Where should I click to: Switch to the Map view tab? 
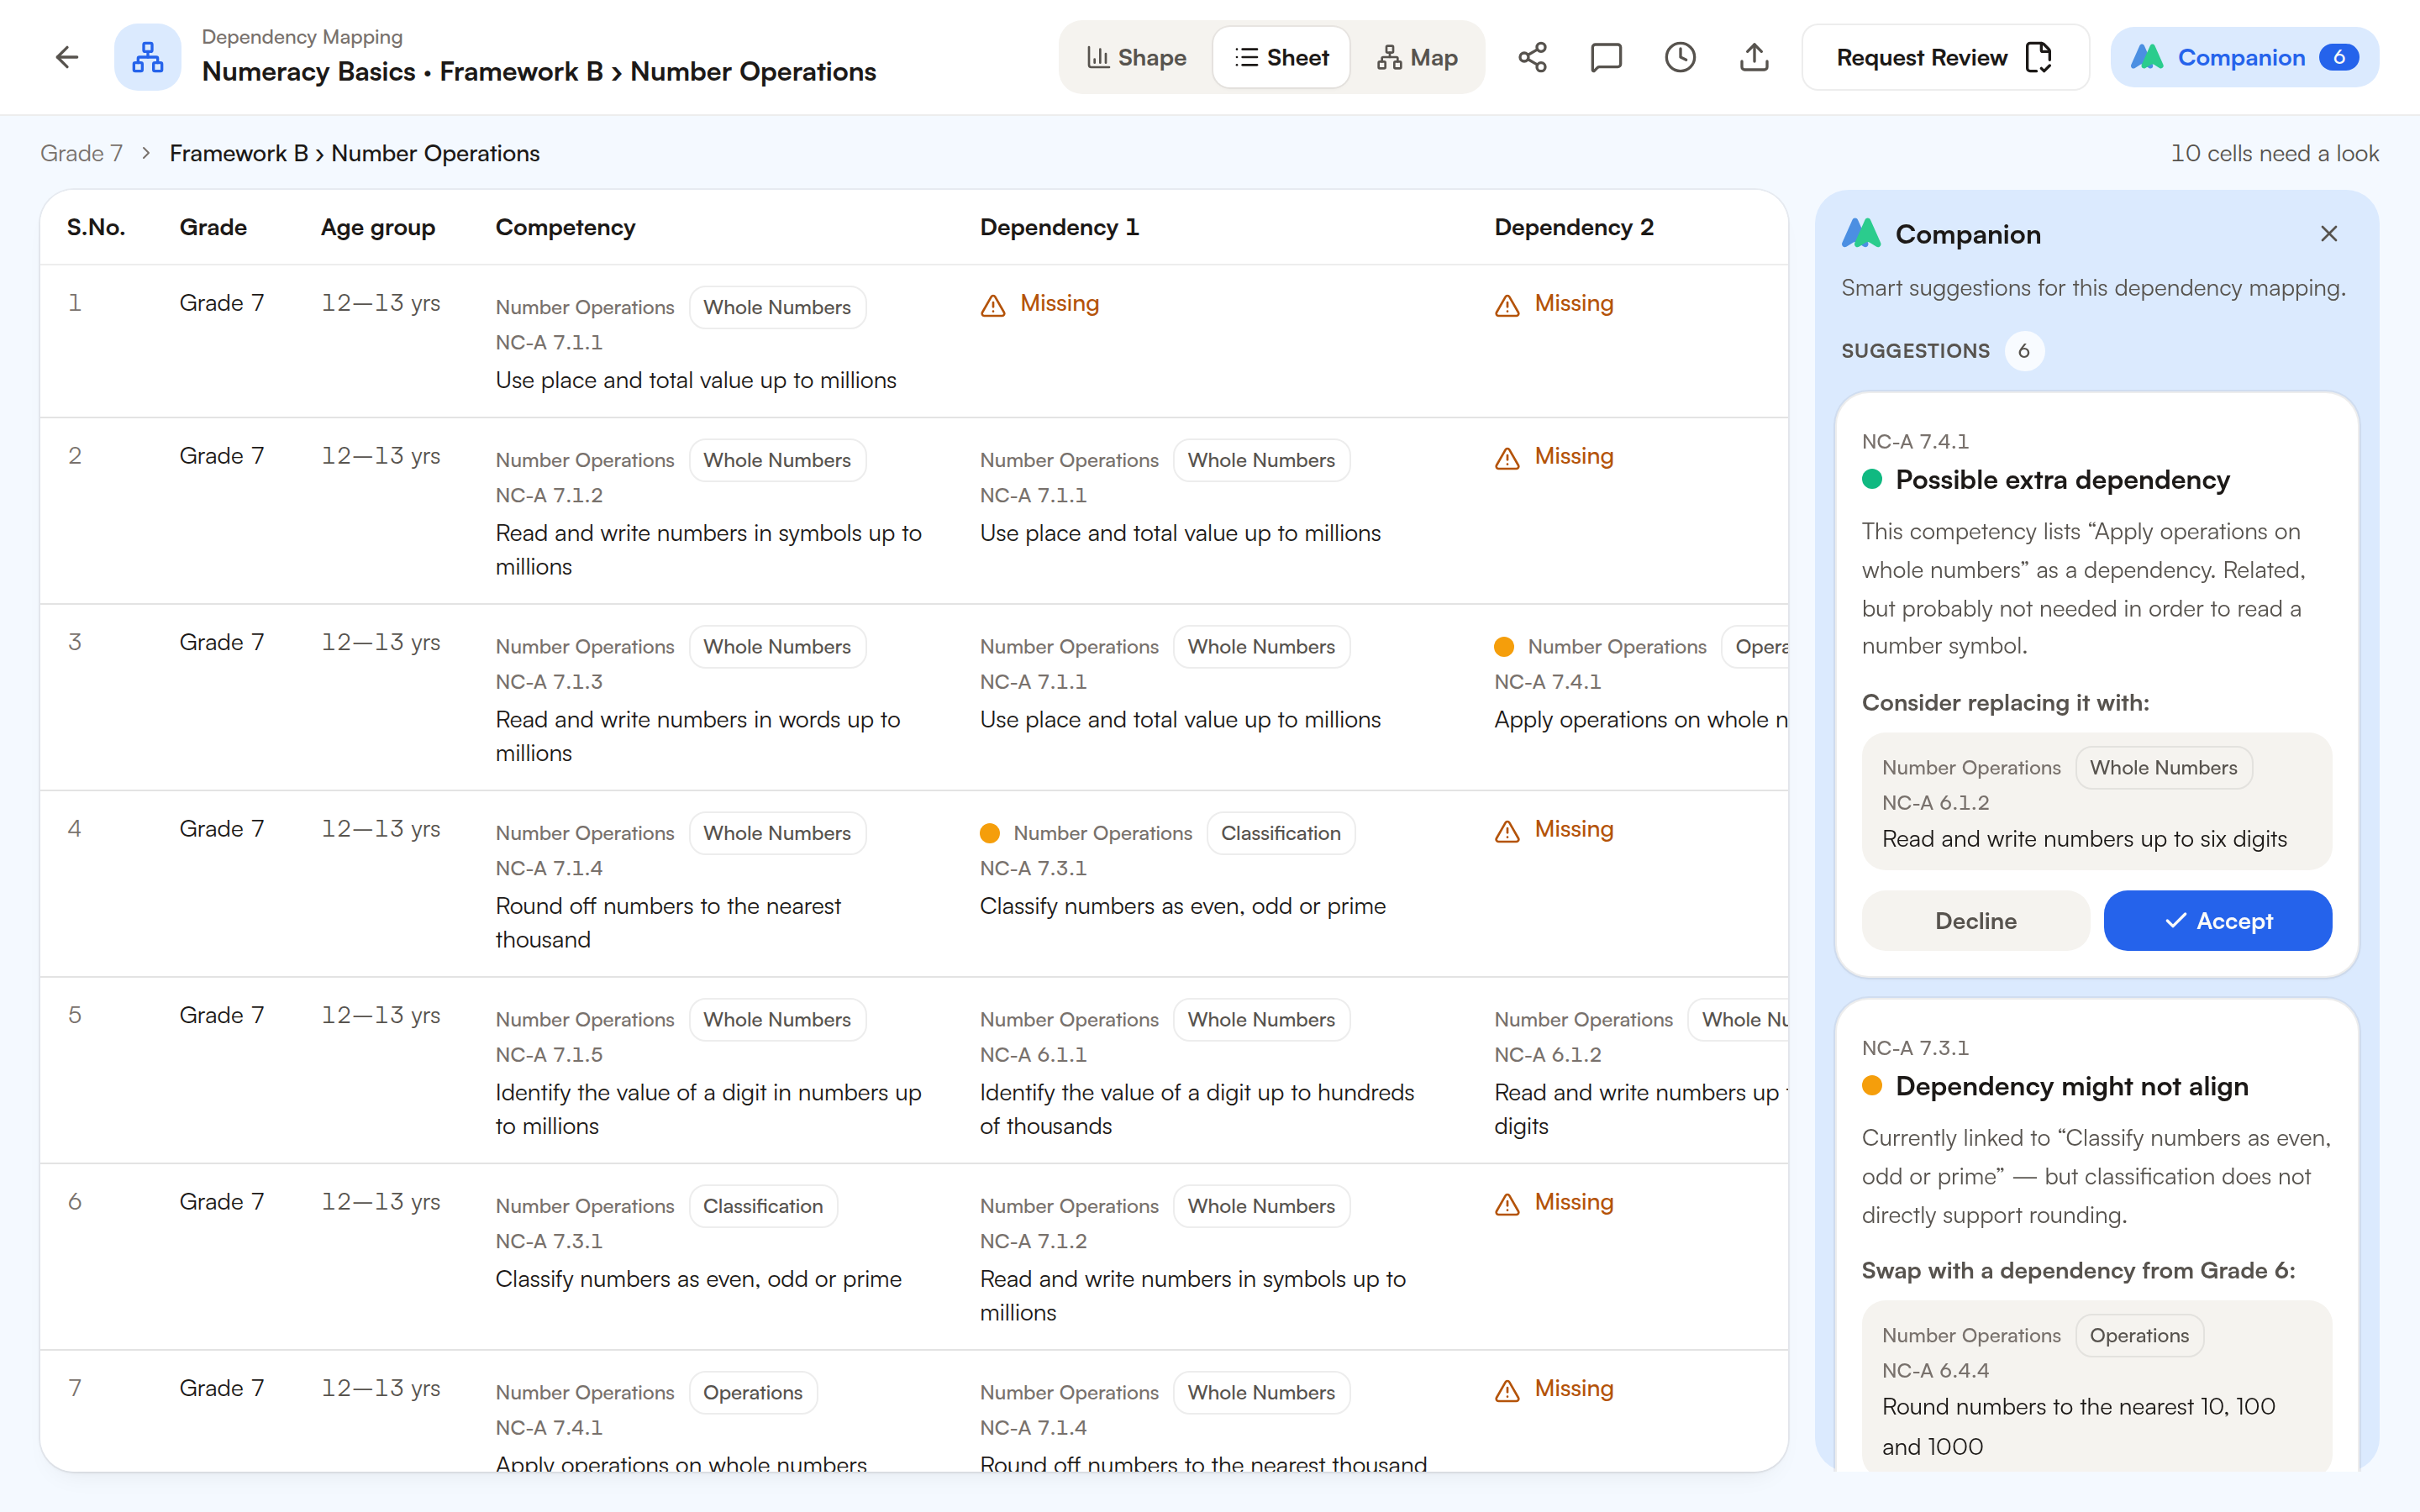pyautogui.click(x=1417, y=57)
